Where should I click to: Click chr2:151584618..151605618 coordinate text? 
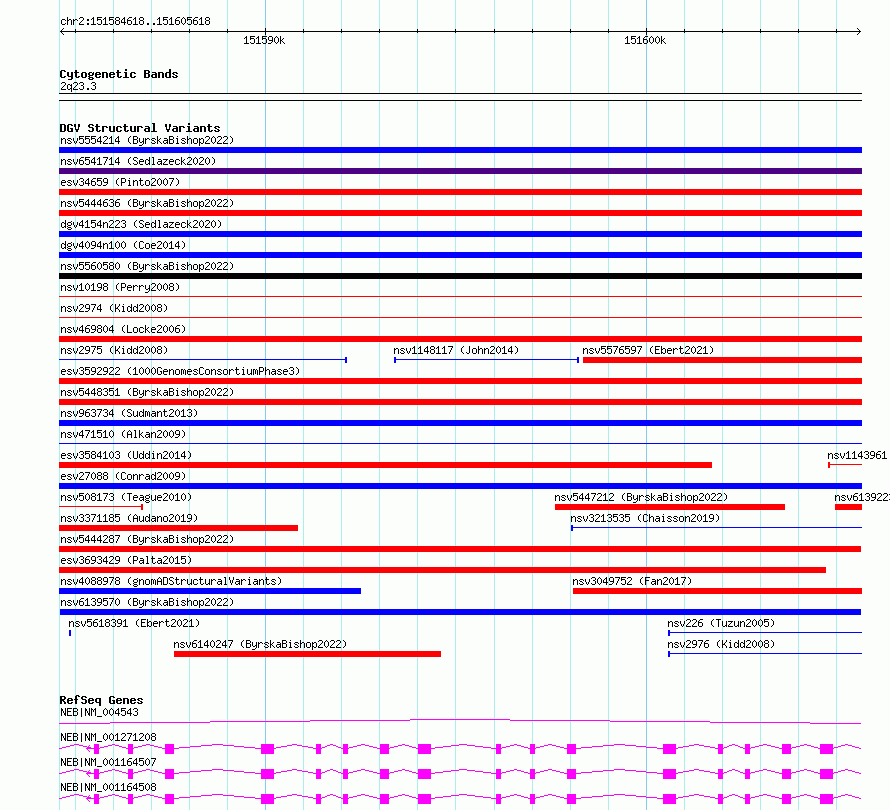pos(135,22)
